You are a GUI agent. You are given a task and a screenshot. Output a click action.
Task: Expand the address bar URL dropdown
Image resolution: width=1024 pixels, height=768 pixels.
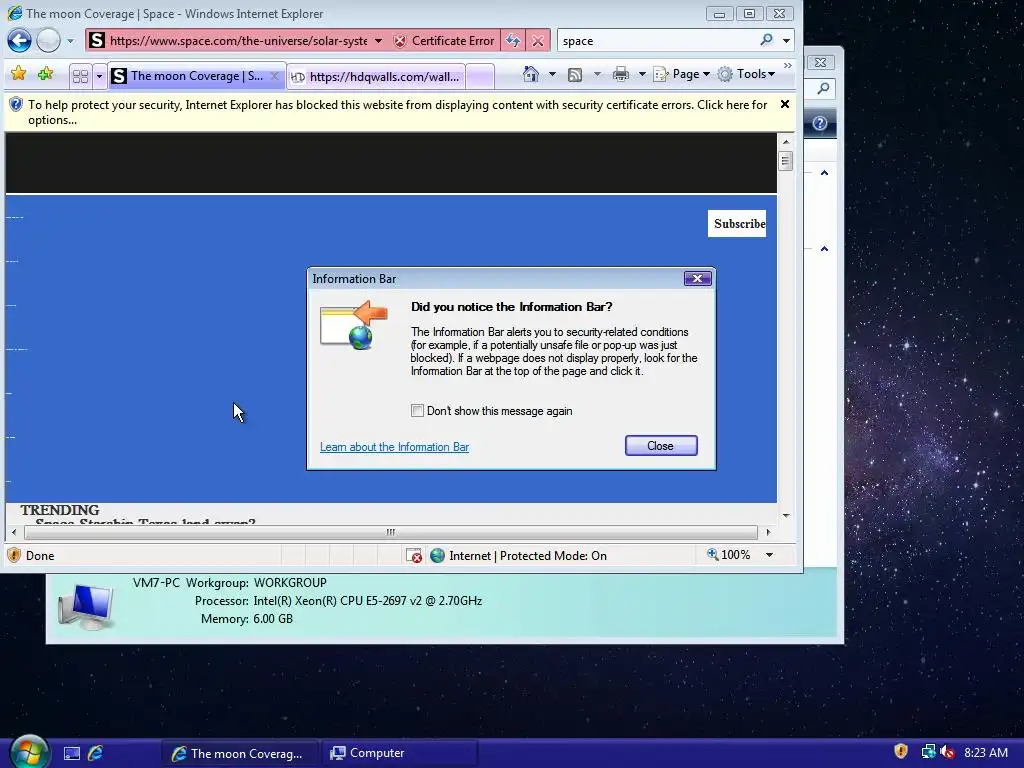378,40
